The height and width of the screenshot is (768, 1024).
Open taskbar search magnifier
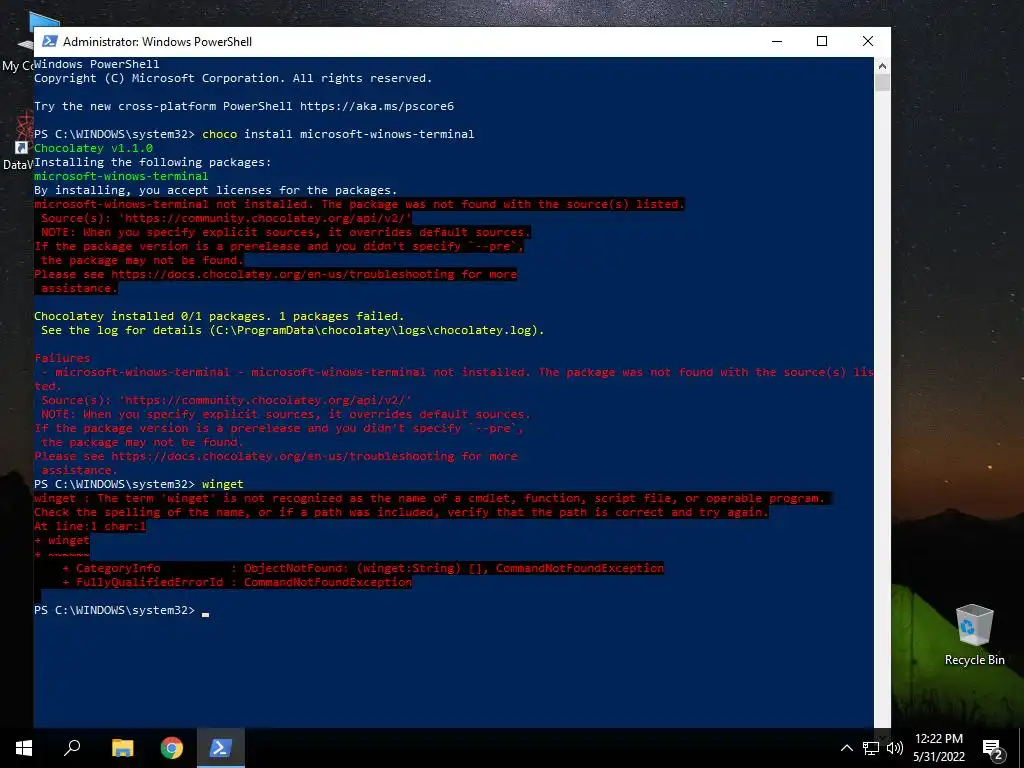[x=72, y=748]
